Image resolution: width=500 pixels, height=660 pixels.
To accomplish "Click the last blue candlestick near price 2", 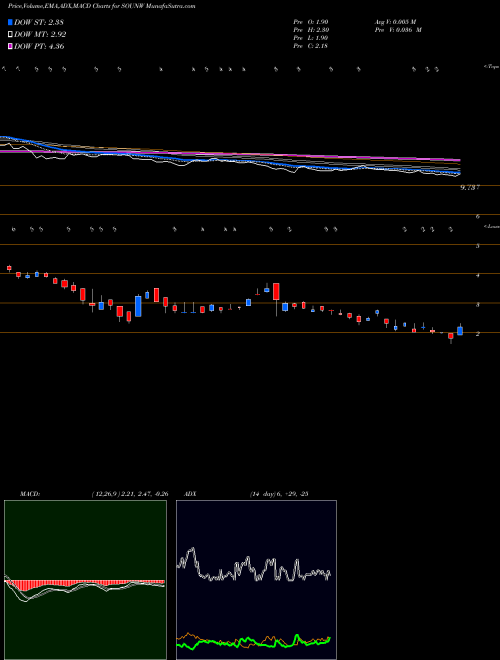I will [x=460, y=331].
